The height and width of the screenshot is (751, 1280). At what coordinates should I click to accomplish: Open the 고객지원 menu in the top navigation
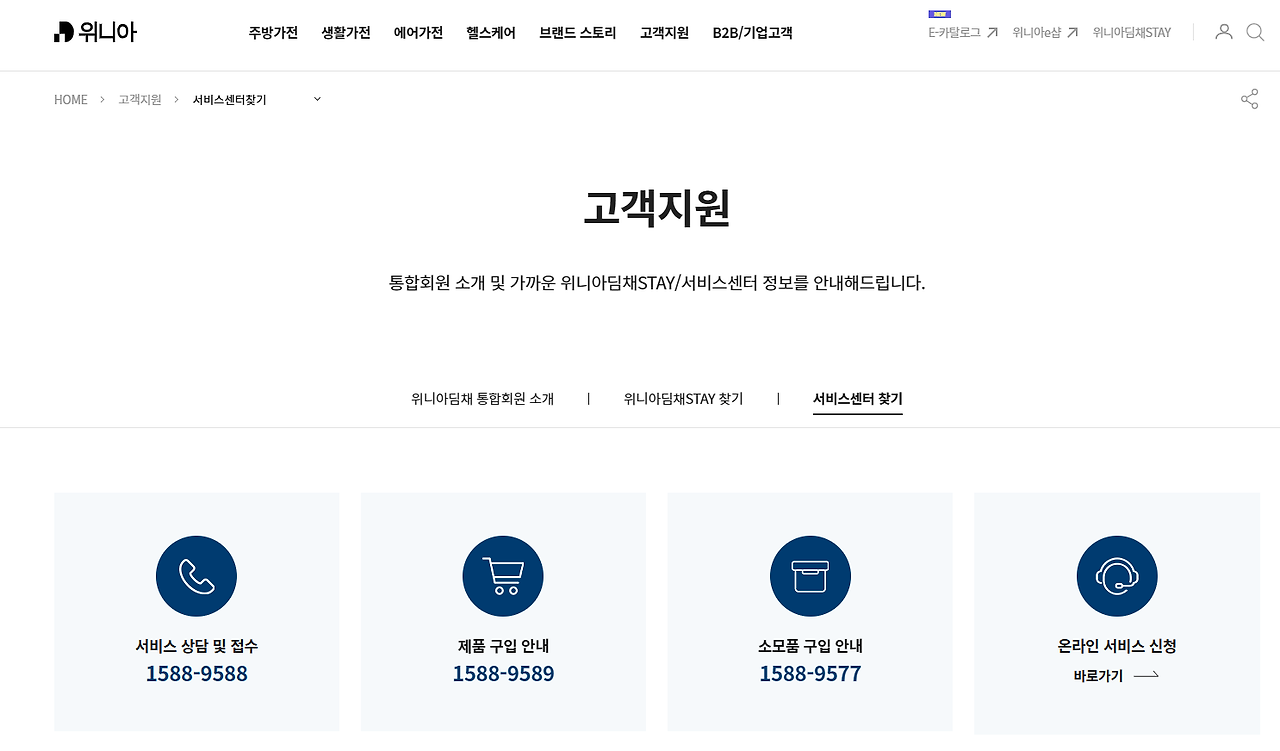664,33
